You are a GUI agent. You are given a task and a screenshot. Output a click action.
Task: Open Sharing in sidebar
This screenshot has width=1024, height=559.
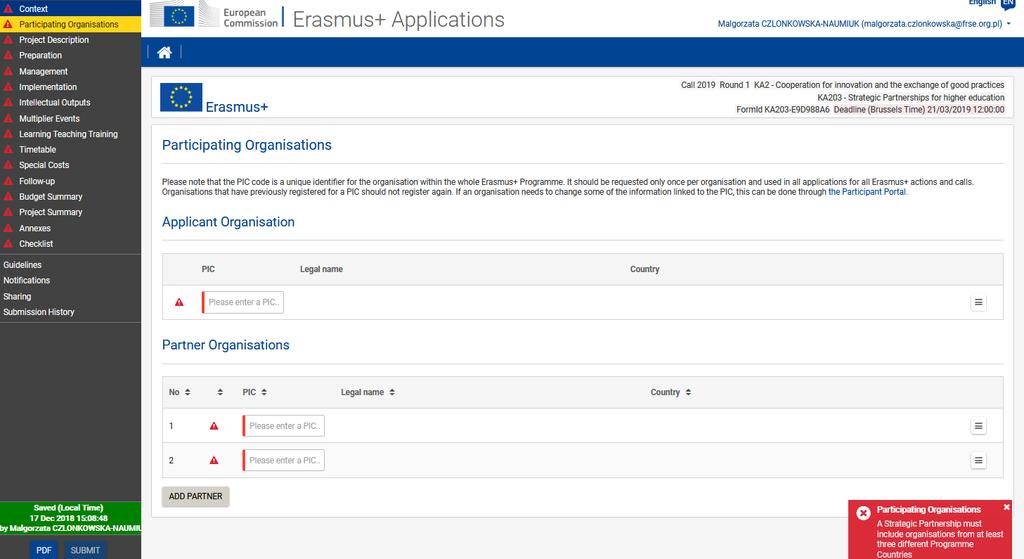click(x=17, y=296)
